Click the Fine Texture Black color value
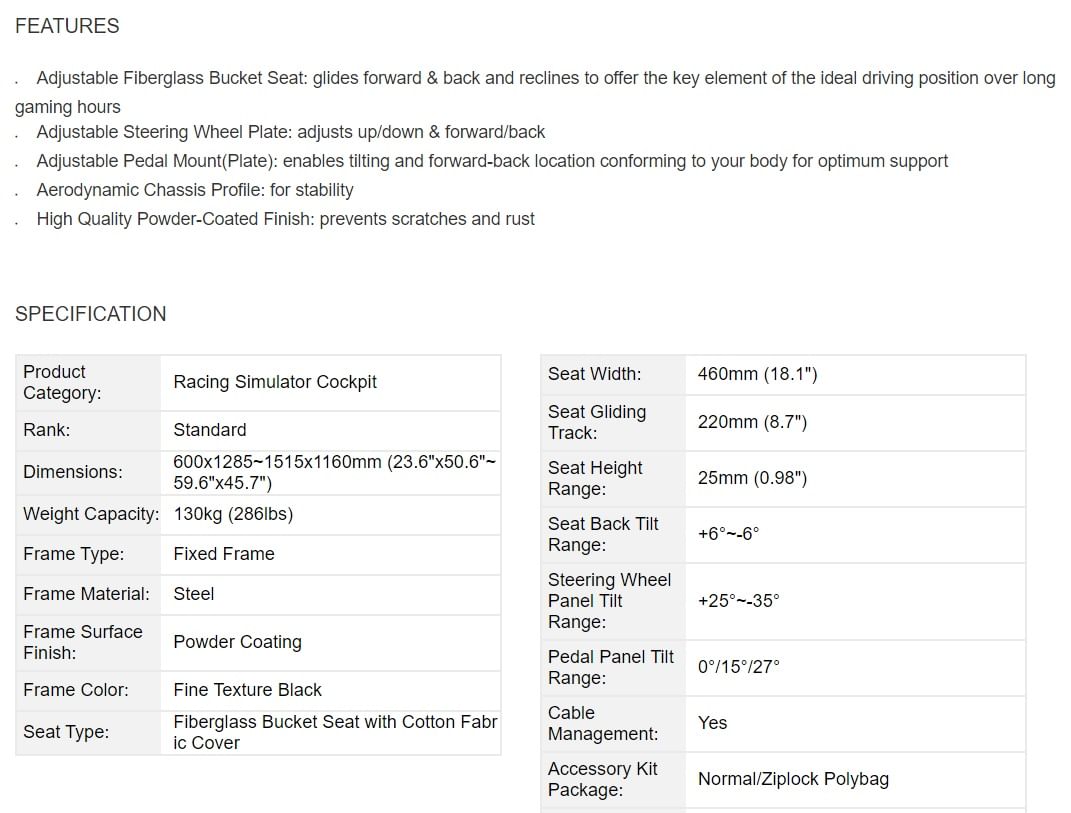 (247, 690)
